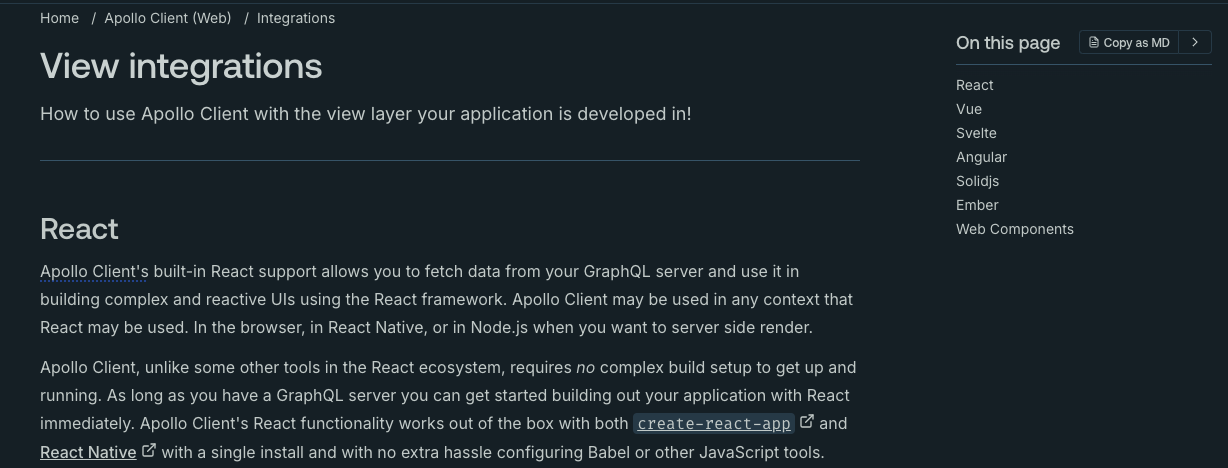This screenshot has width=1228, height=468.
Task: Click the View integrations page title
Action: (181, 66)
